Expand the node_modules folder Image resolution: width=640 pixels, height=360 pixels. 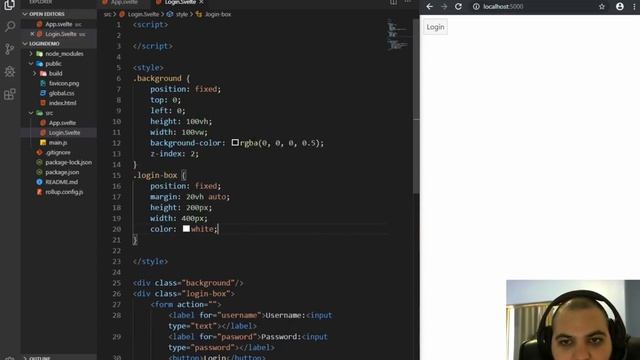[31, 53]
